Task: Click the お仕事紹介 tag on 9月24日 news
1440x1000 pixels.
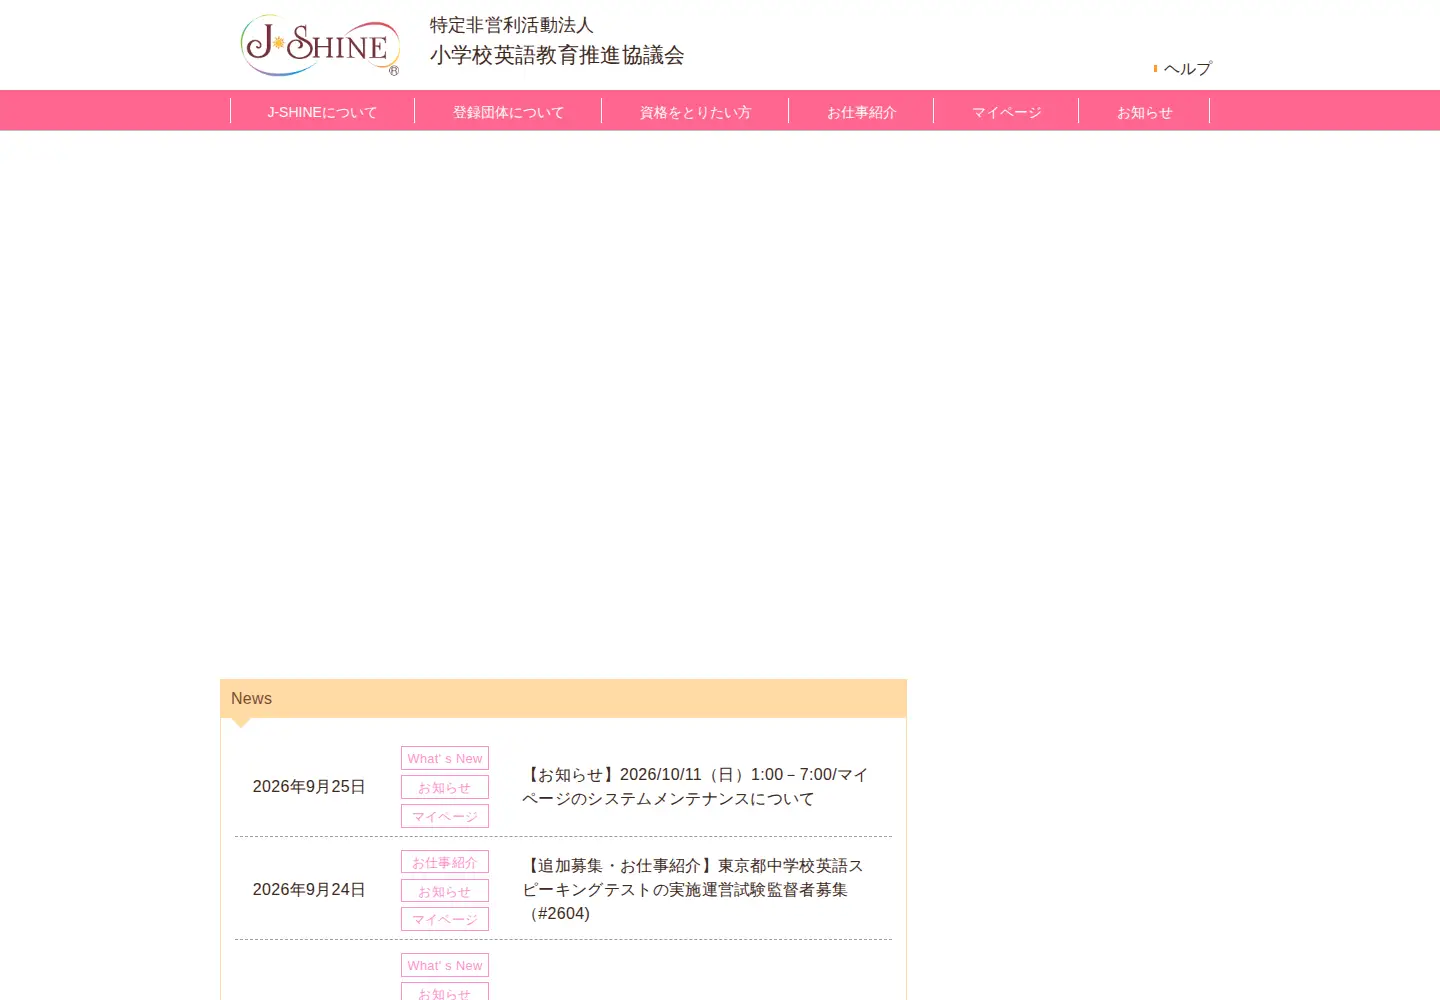Action: pos(445,862)
